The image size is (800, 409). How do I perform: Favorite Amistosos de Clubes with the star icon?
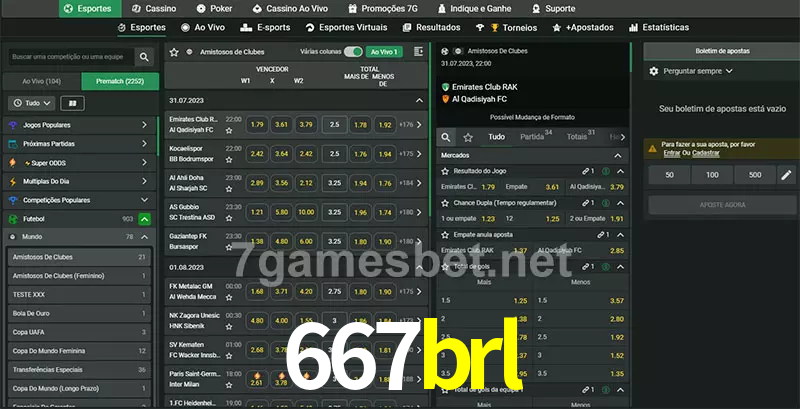pyautogui.click(x=174, y=51)
